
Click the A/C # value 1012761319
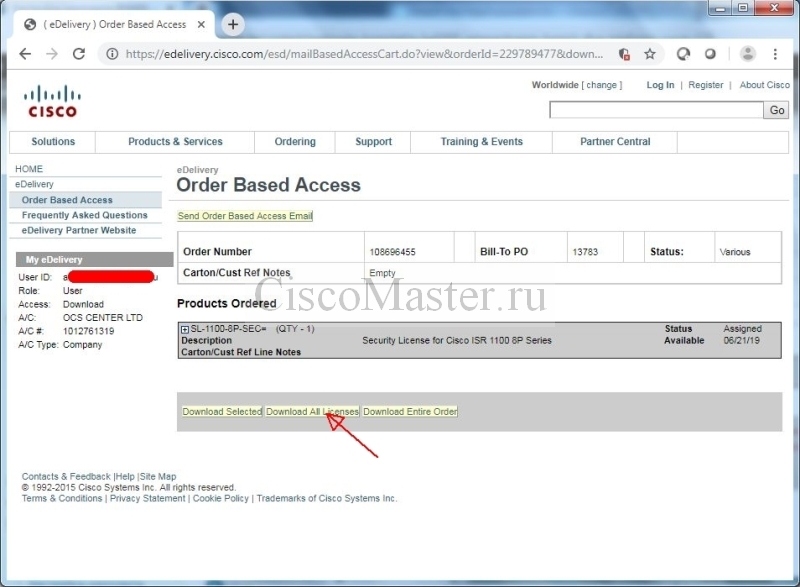(88, 331)
